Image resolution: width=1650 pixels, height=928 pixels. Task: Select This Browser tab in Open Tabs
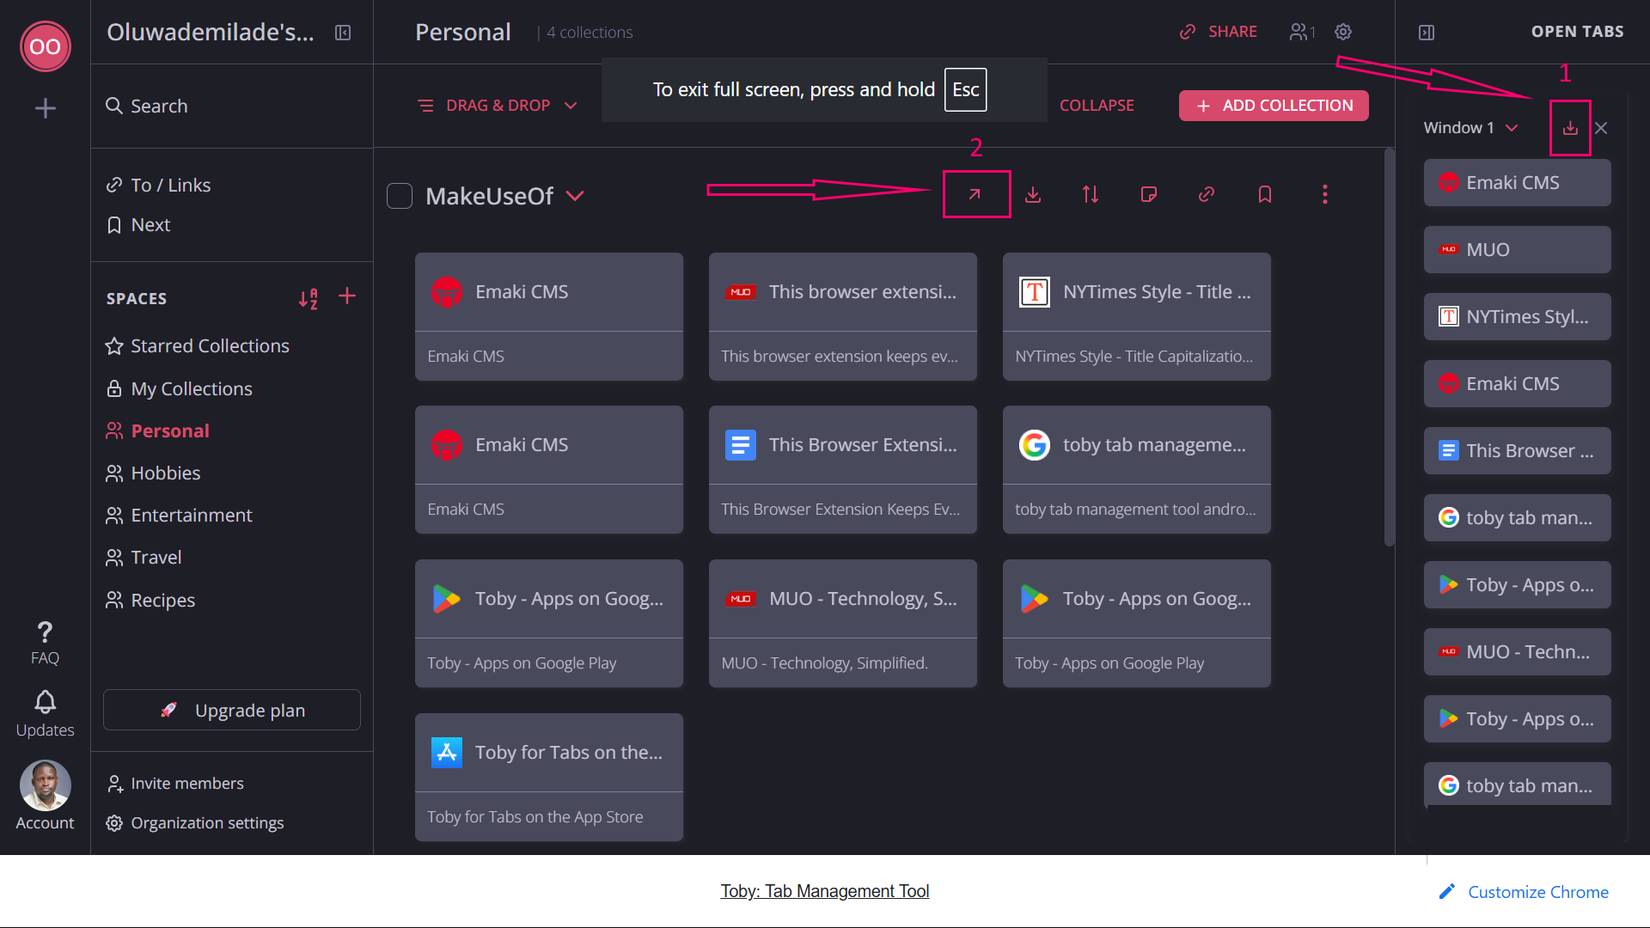point(1517,451)
